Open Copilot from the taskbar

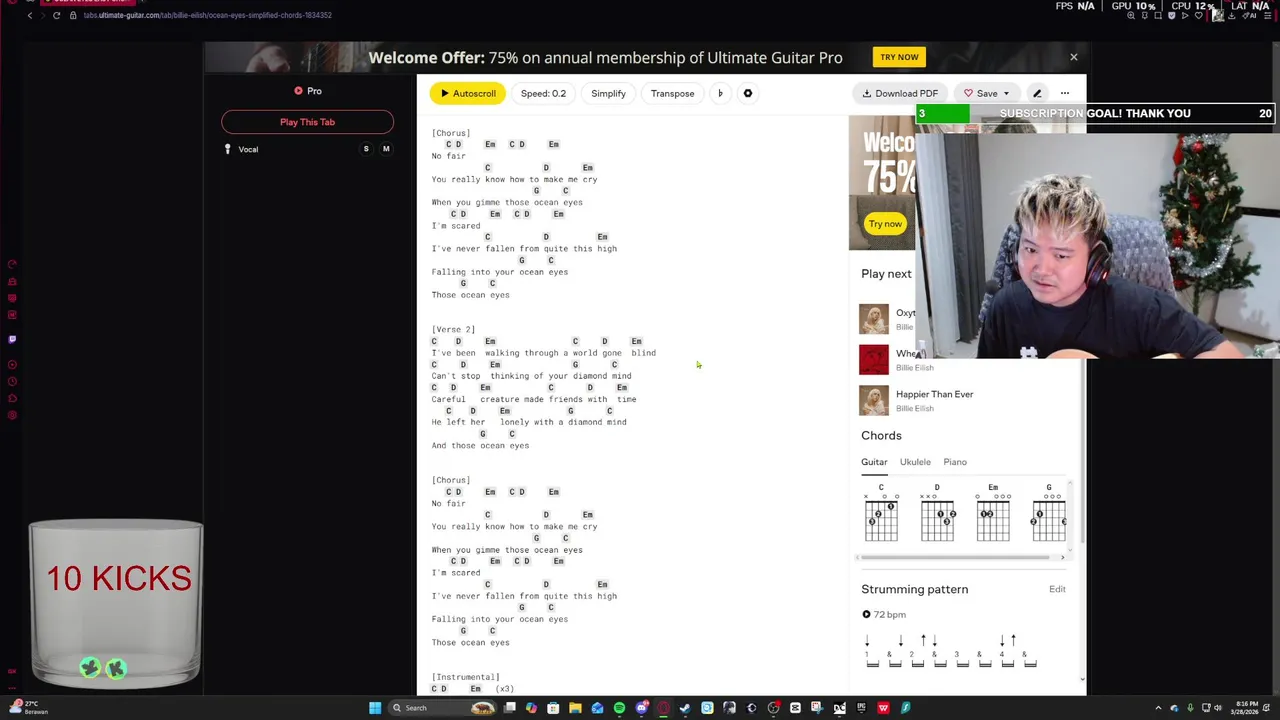[x=531, y=708]
